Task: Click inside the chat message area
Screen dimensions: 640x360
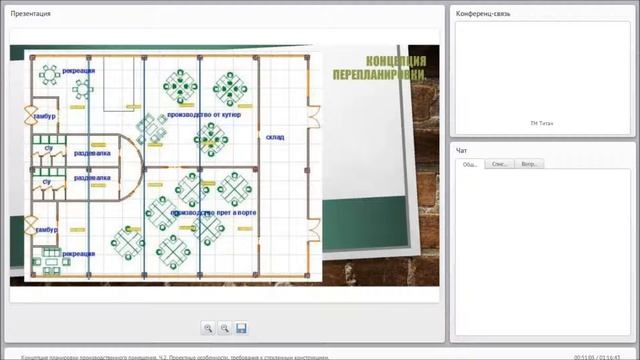Action: click(x=543, y=252)
